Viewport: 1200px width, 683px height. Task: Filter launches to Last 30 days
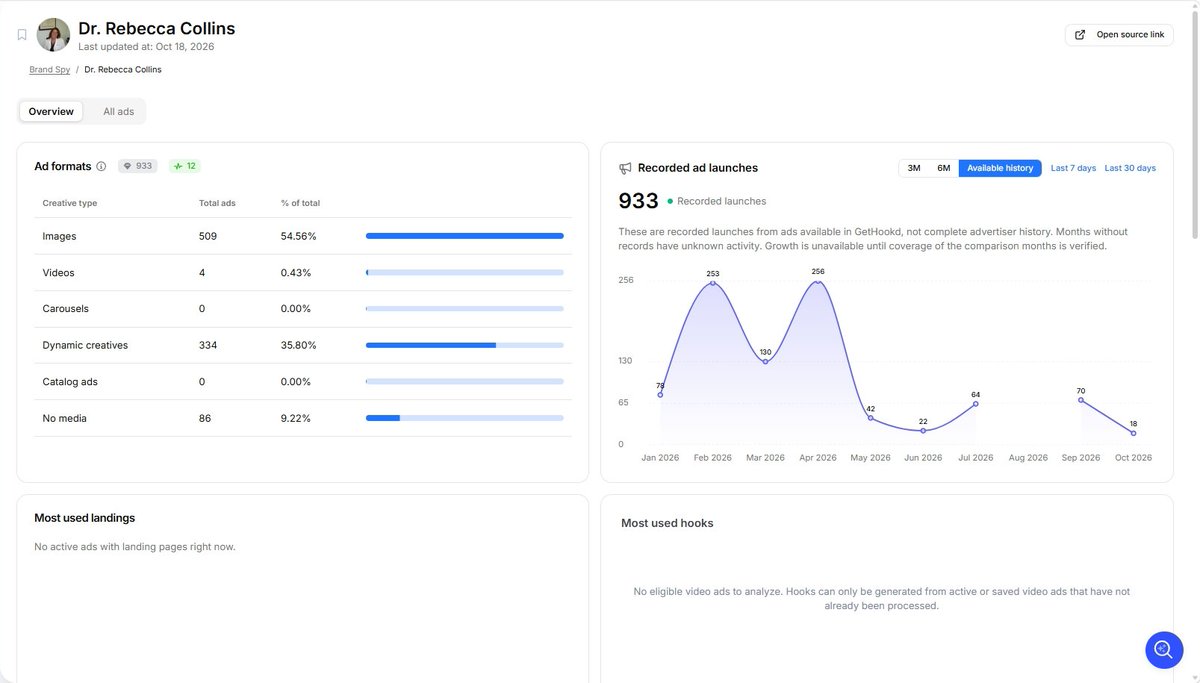(1130, 168)
